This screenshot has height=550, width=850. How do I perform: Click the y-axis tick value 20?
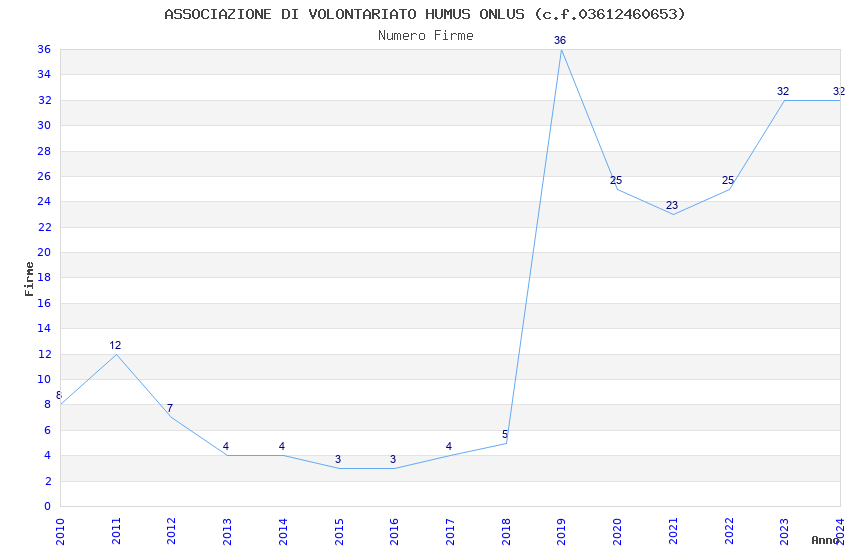click(44, 253)
